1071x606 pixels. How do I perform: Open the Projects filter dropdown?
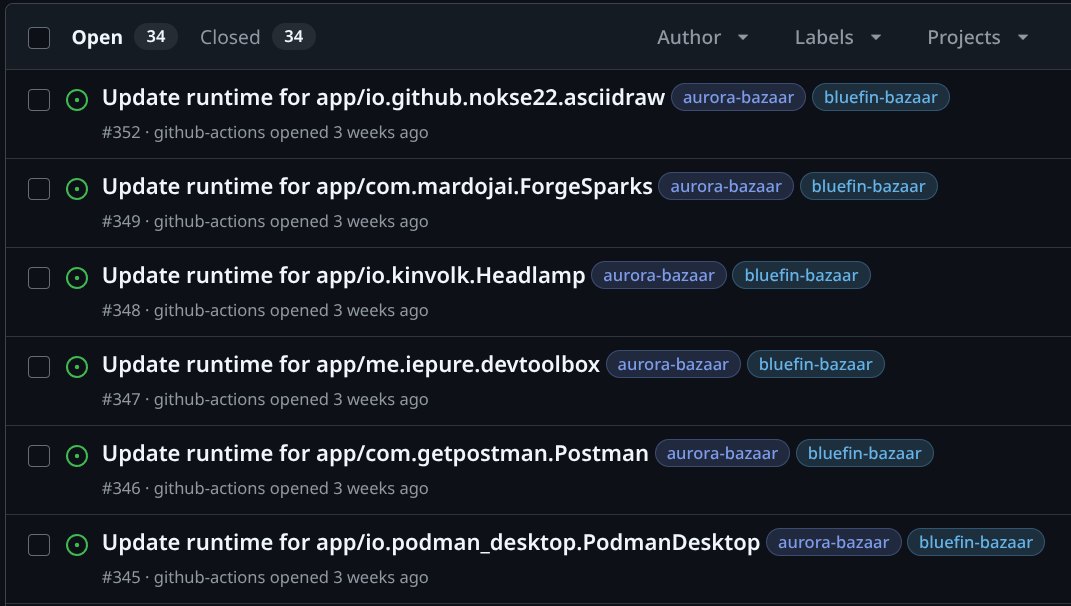(978, 37)
